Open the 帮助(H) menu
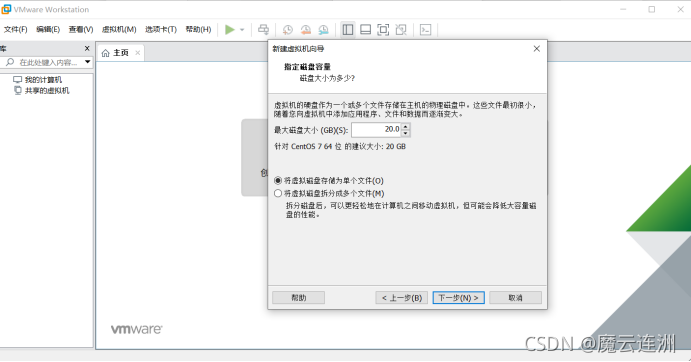691x362 pixels. 198,30
